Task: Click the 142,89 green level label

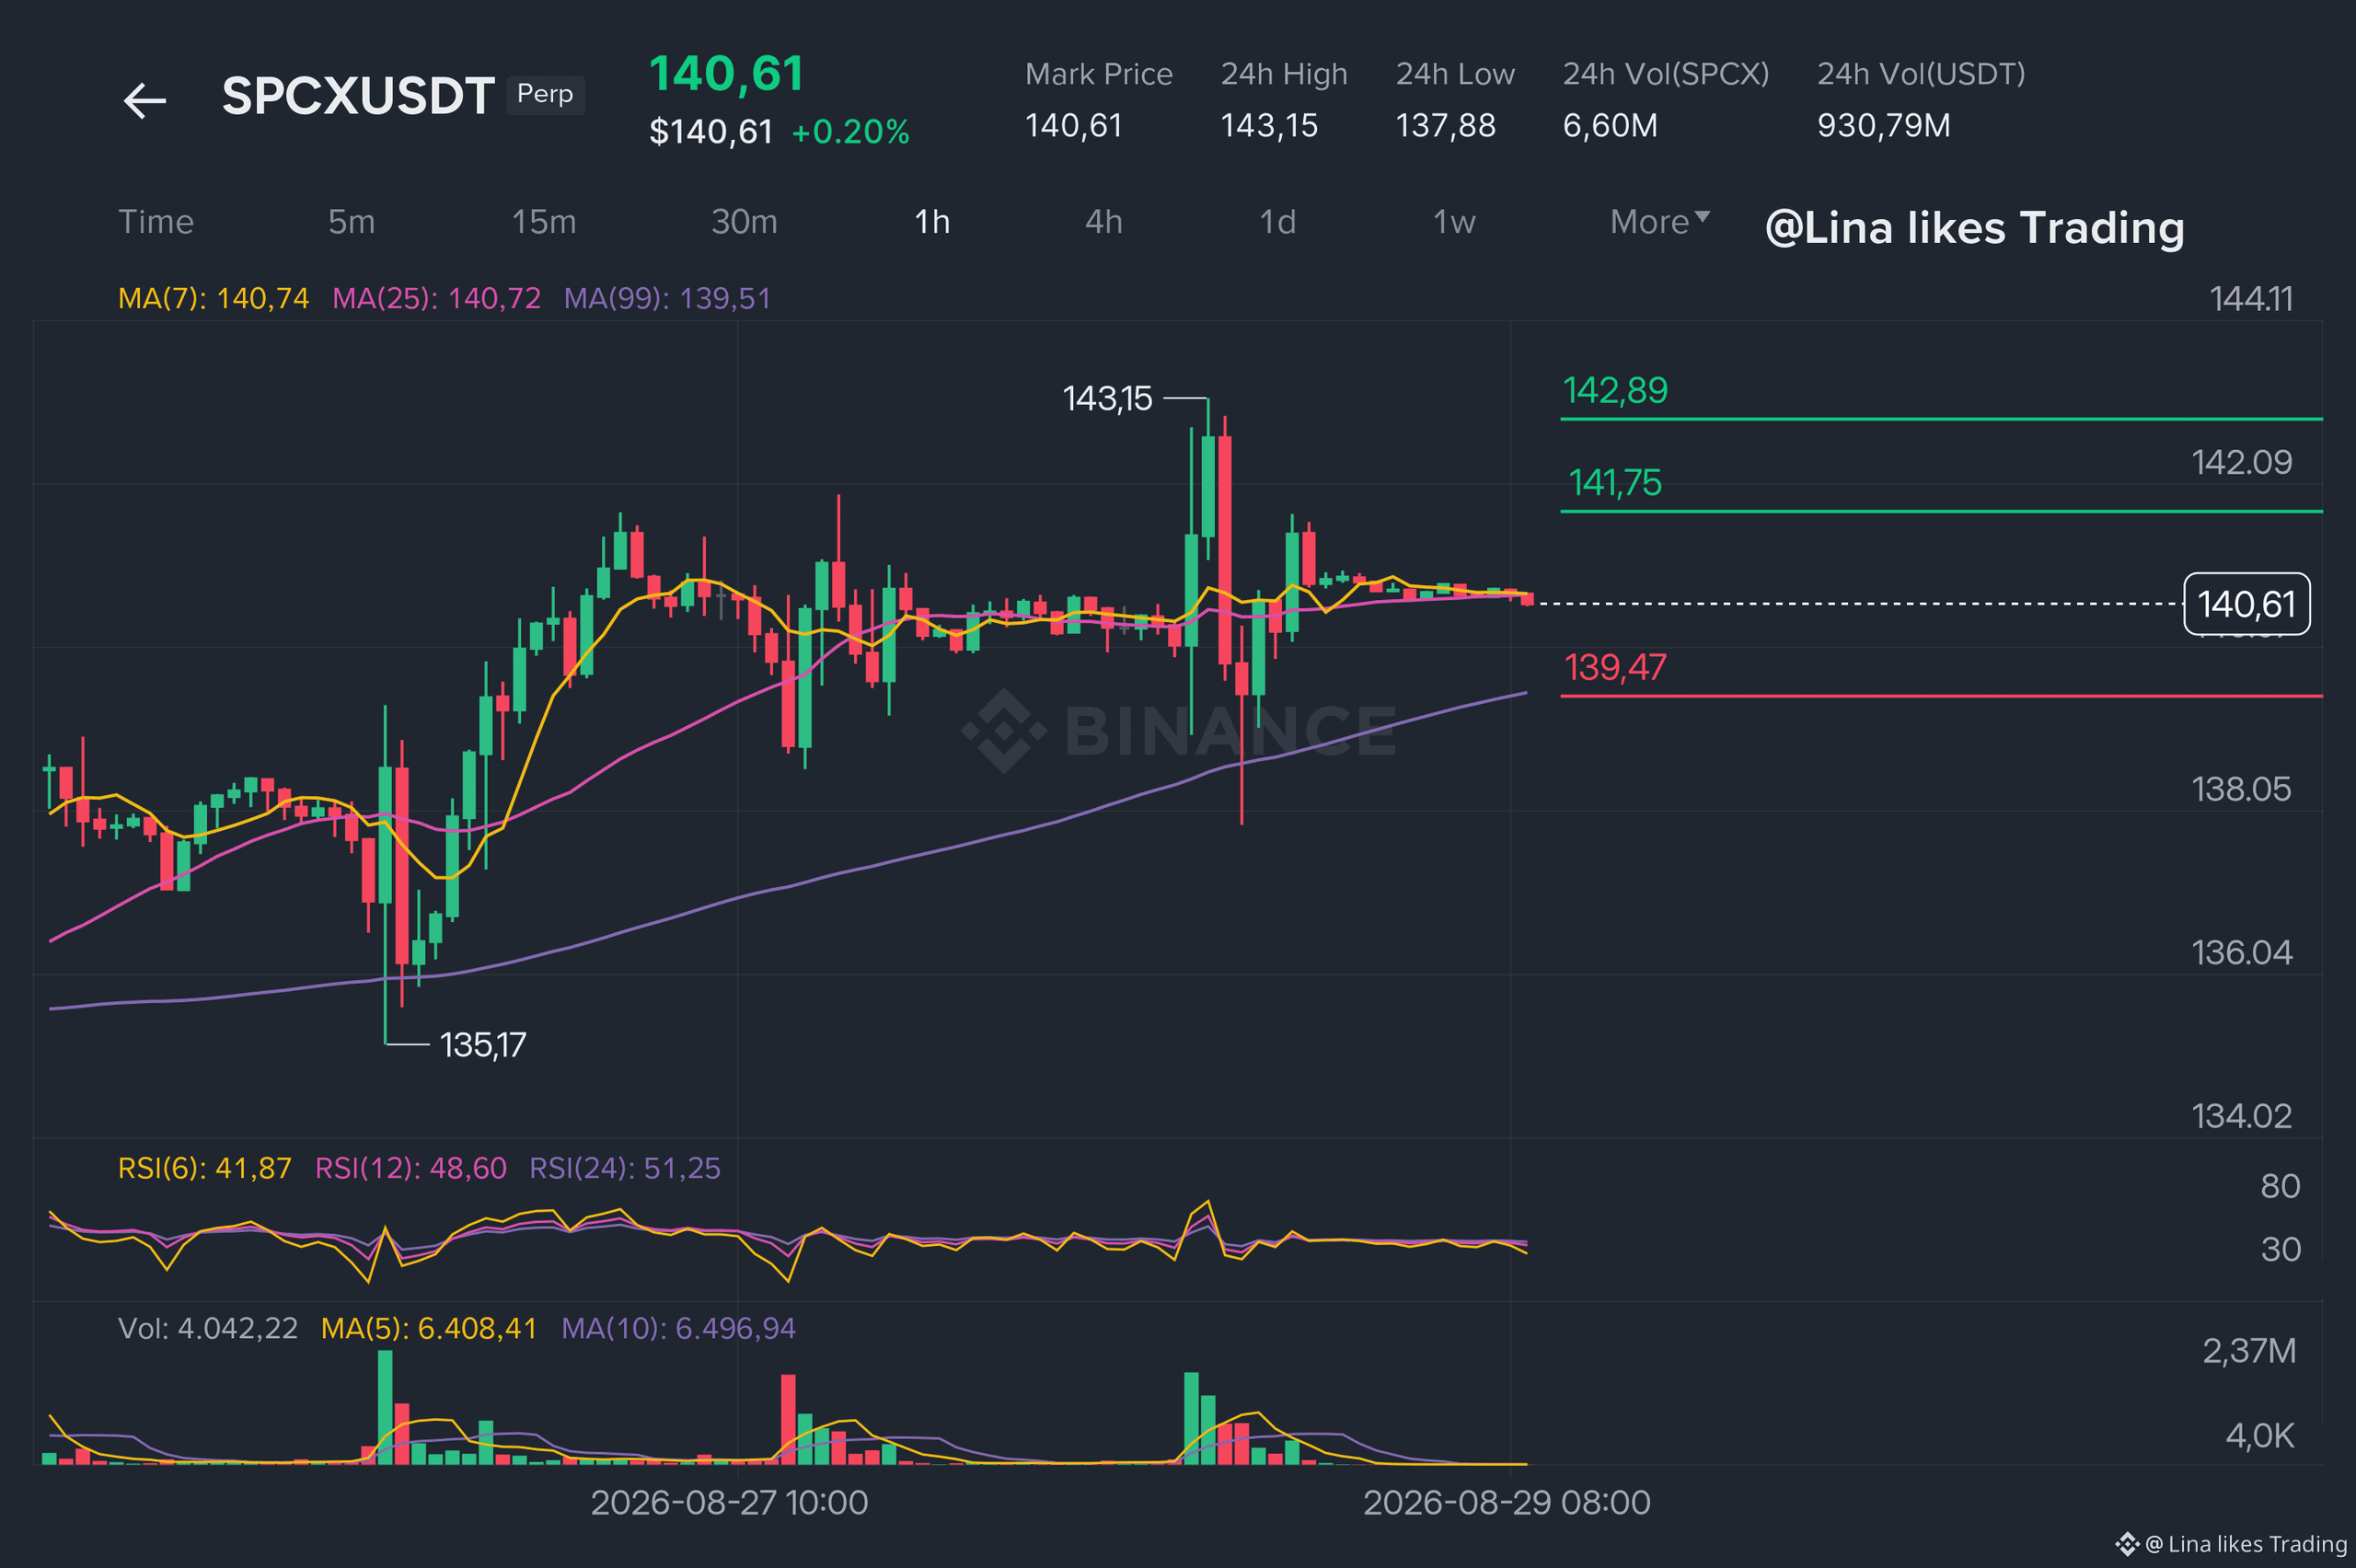Action: point(1615,390)
